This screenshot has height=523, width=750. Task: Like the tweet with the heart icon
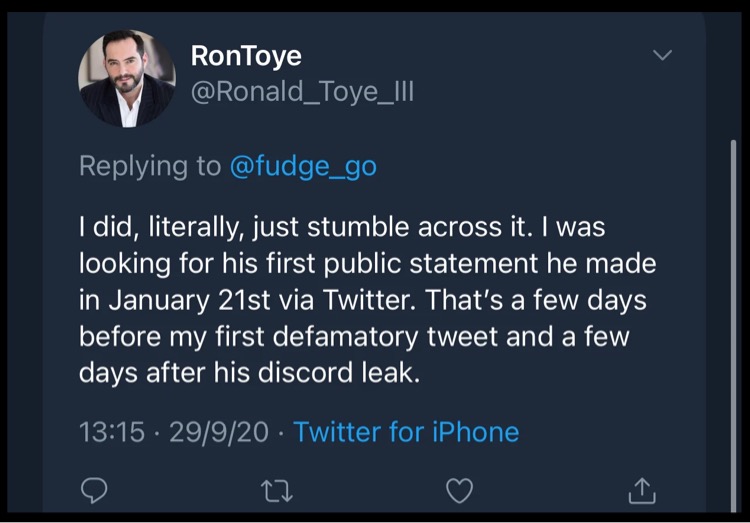pos(459,490)
